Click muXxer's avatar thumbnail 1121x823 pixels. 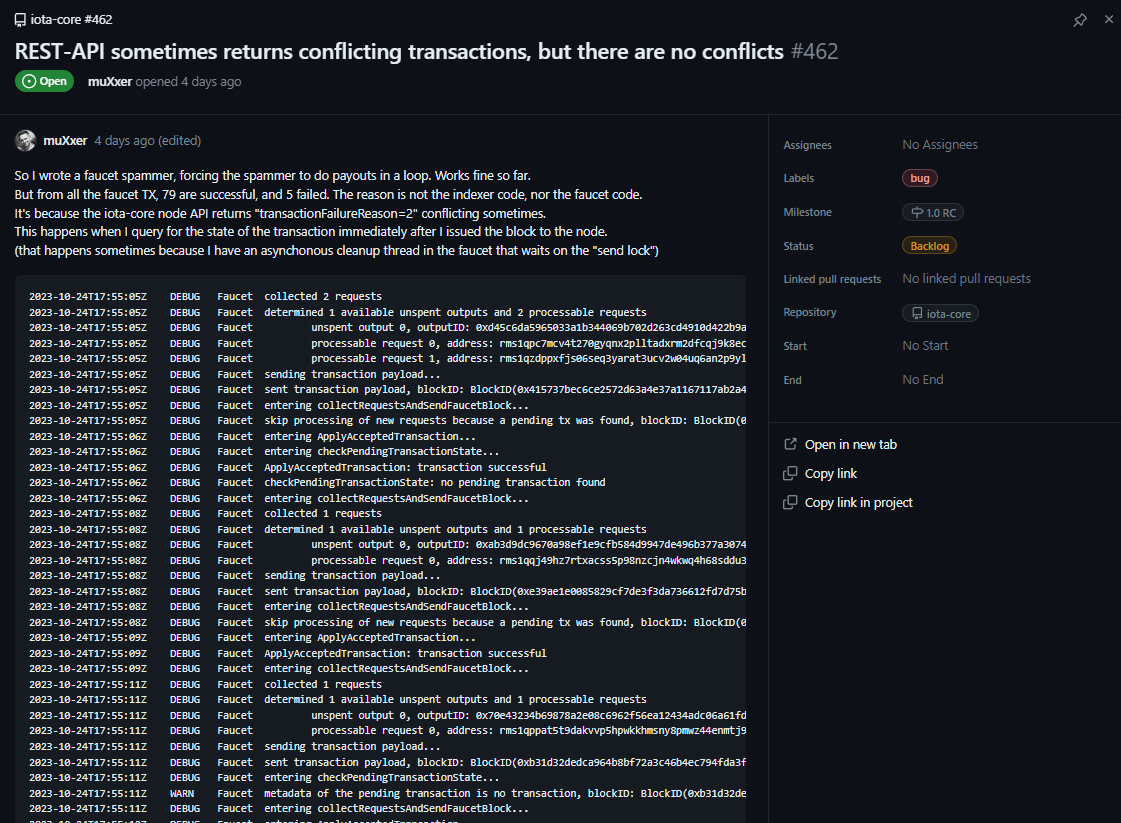click(x=26, y=140)
